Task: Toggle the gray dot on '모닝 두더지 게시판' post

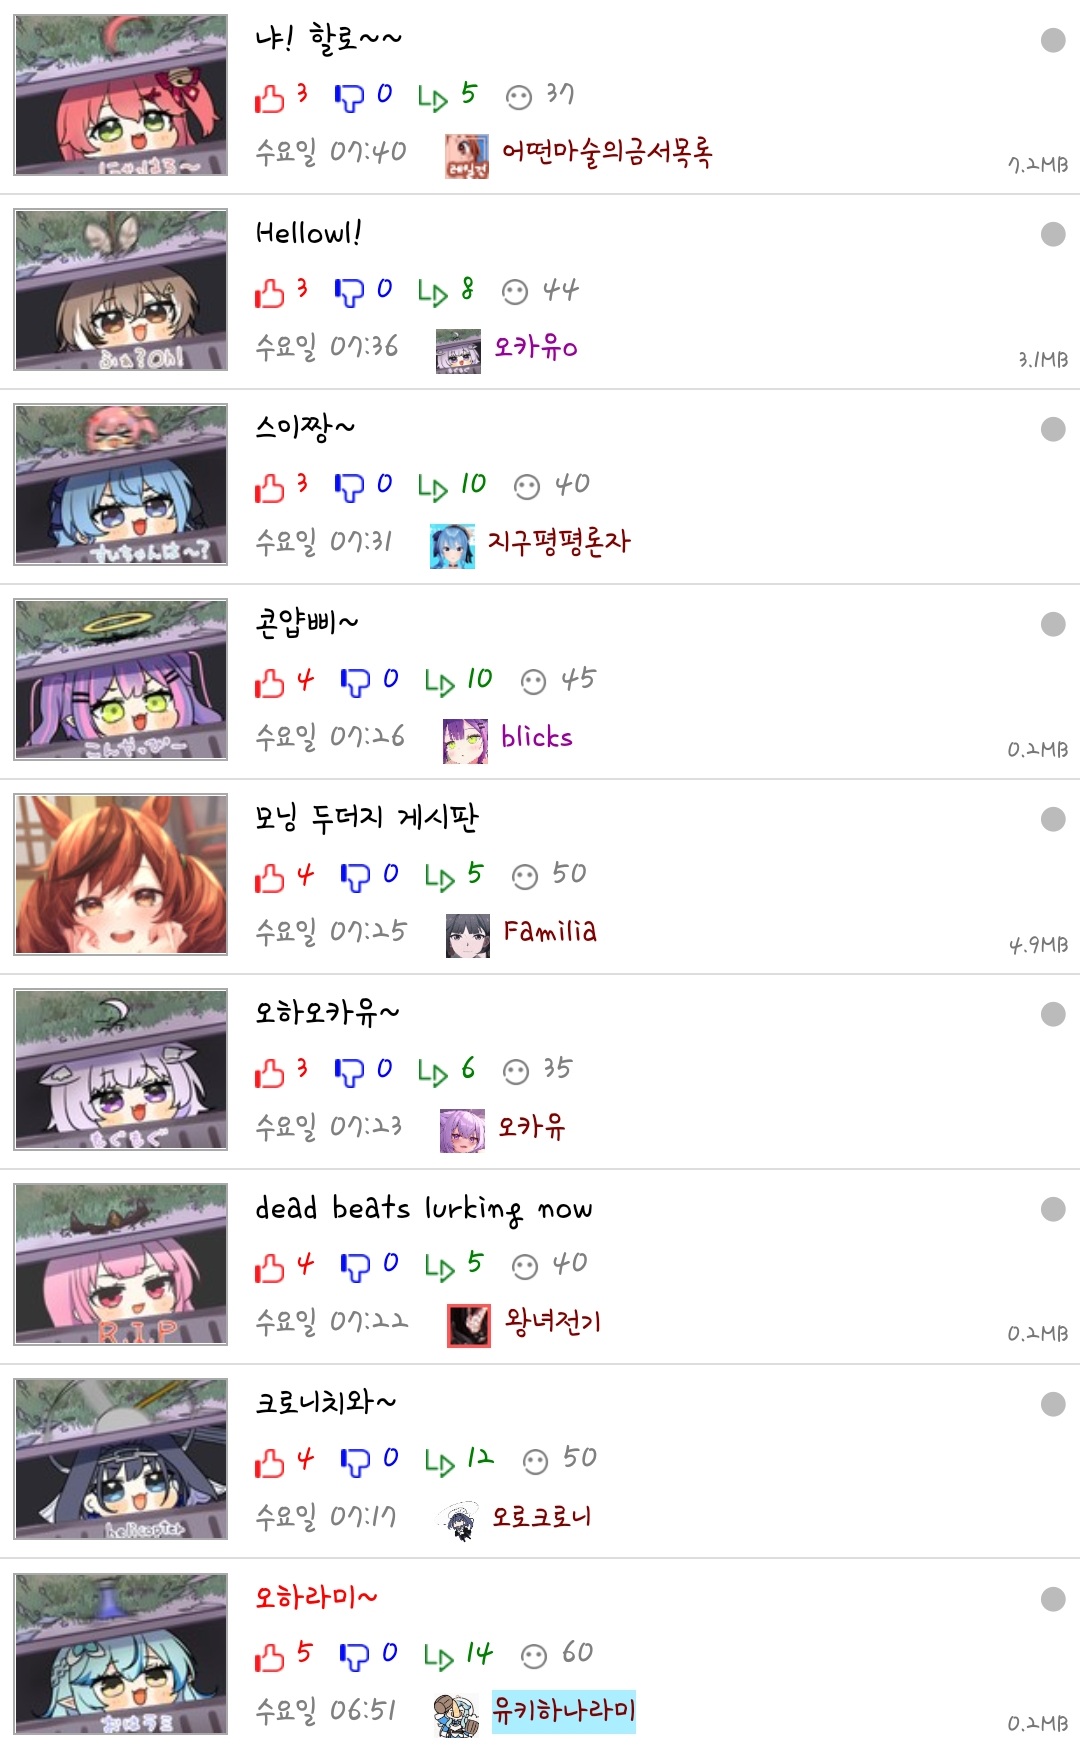Action: (x=1053, y=819)
